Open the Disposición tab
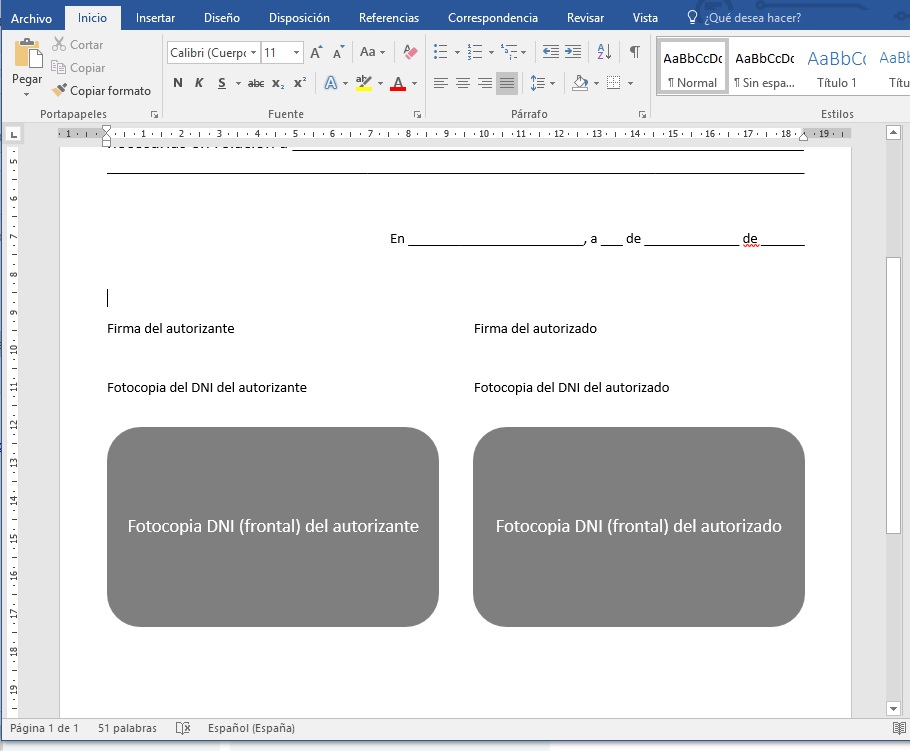The height and width of the screenshot is (751, 910). [x=299, y=18]
